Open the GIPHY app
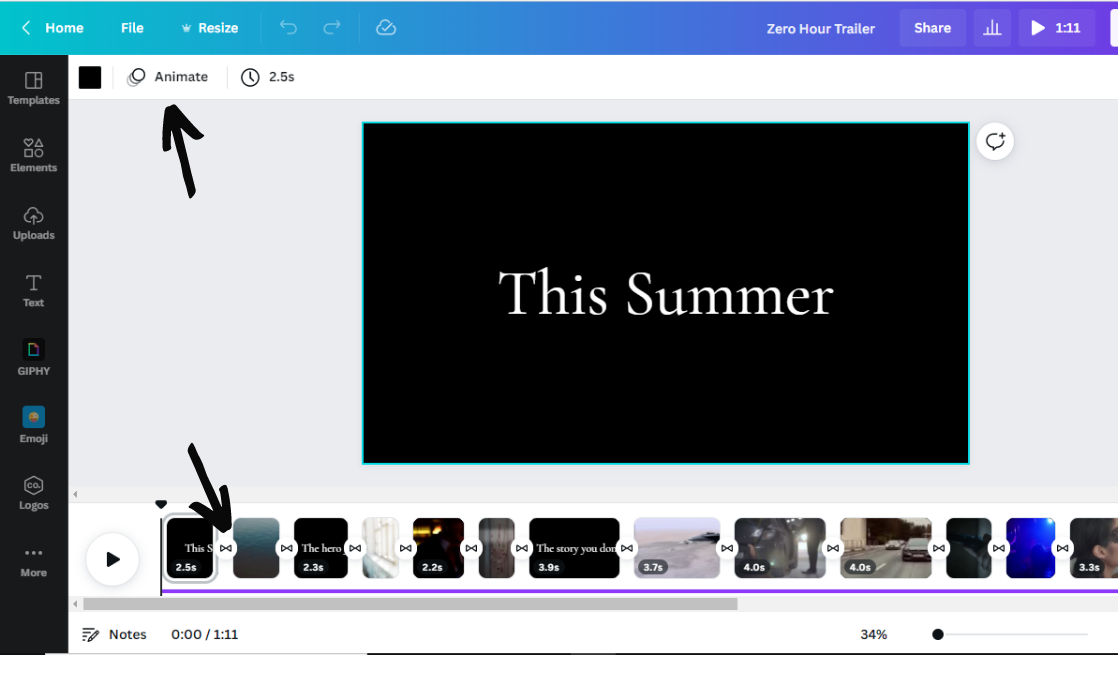The width and height of the screenshot is (1118, 699). coord(34,357)
